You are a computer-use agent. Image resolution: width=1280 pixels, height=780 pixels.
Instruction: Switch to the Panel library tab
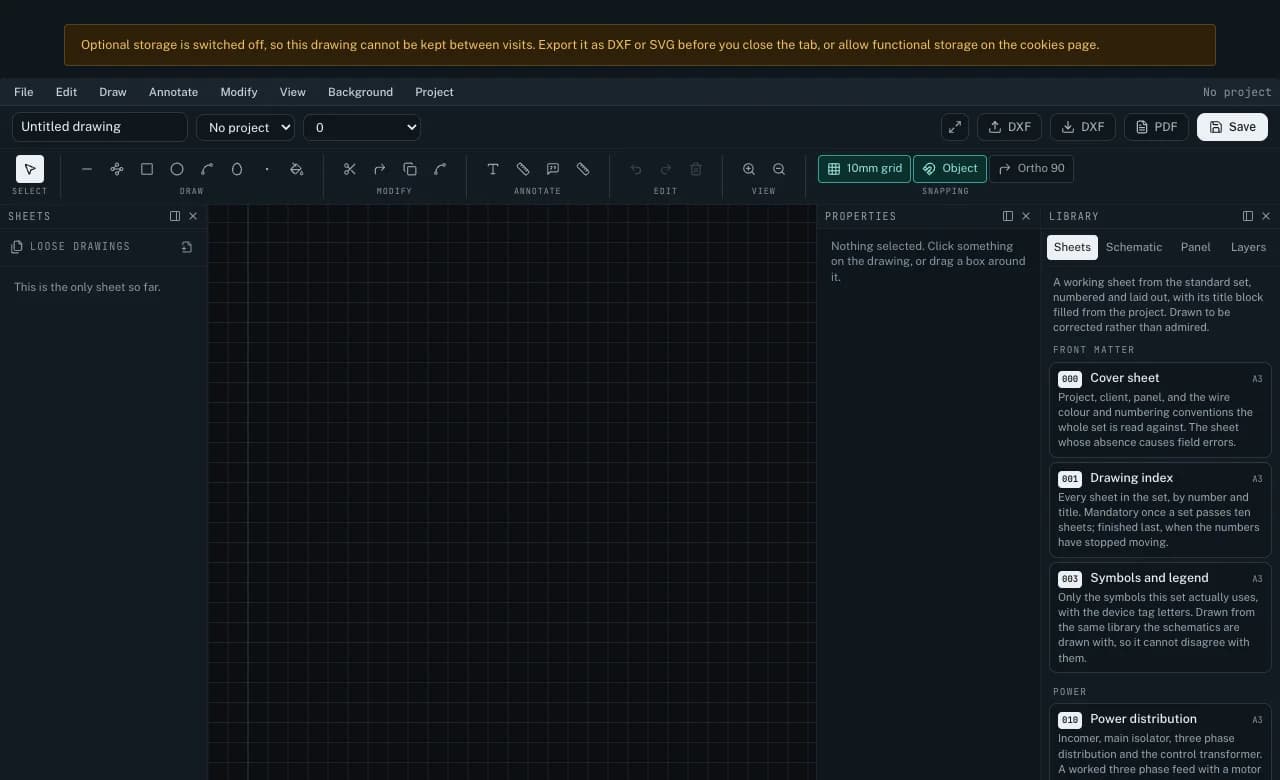coord(1195,247)
